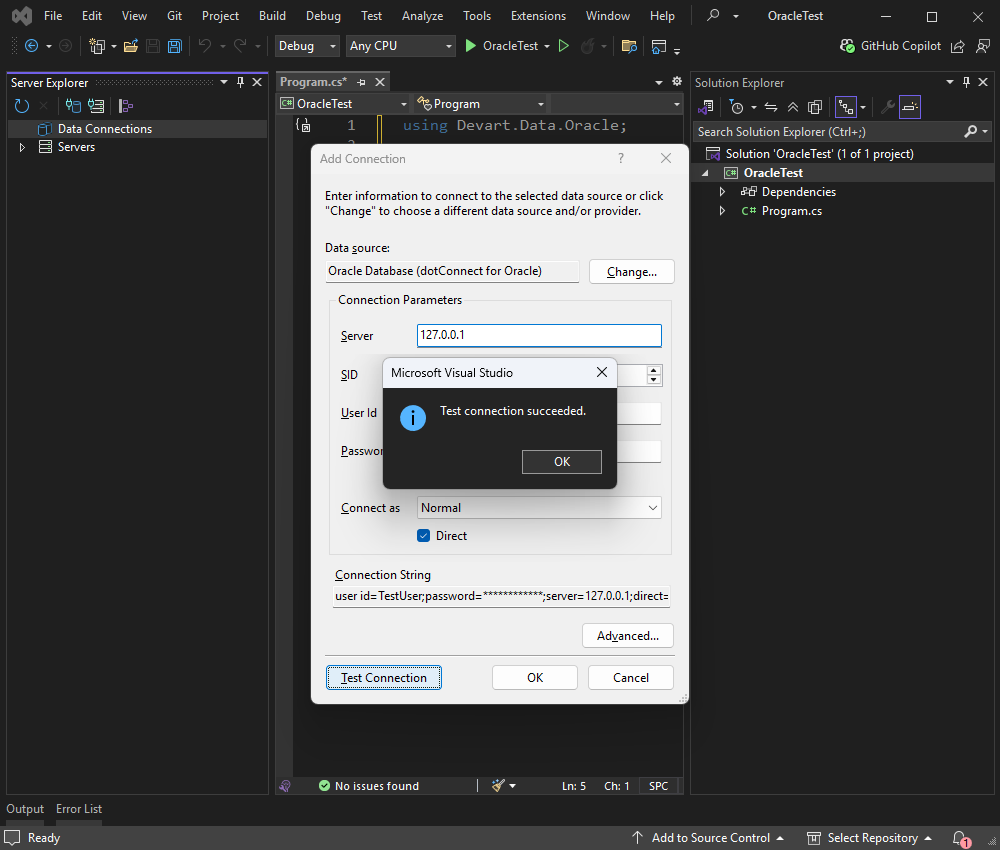
Task: Click the Server address input field
Action: coord(539,336)
